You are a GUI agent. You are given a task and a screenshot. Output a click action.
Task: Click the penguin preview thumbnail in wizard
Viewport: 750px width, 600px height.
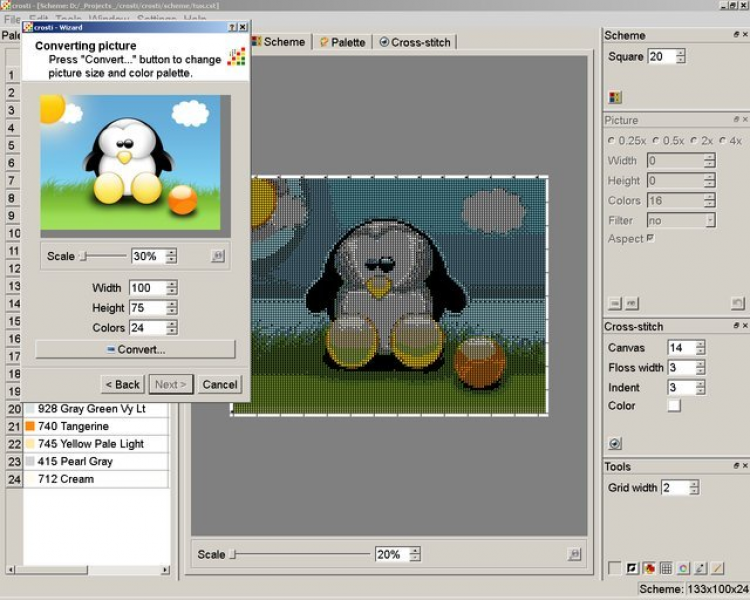pos(131,162)
